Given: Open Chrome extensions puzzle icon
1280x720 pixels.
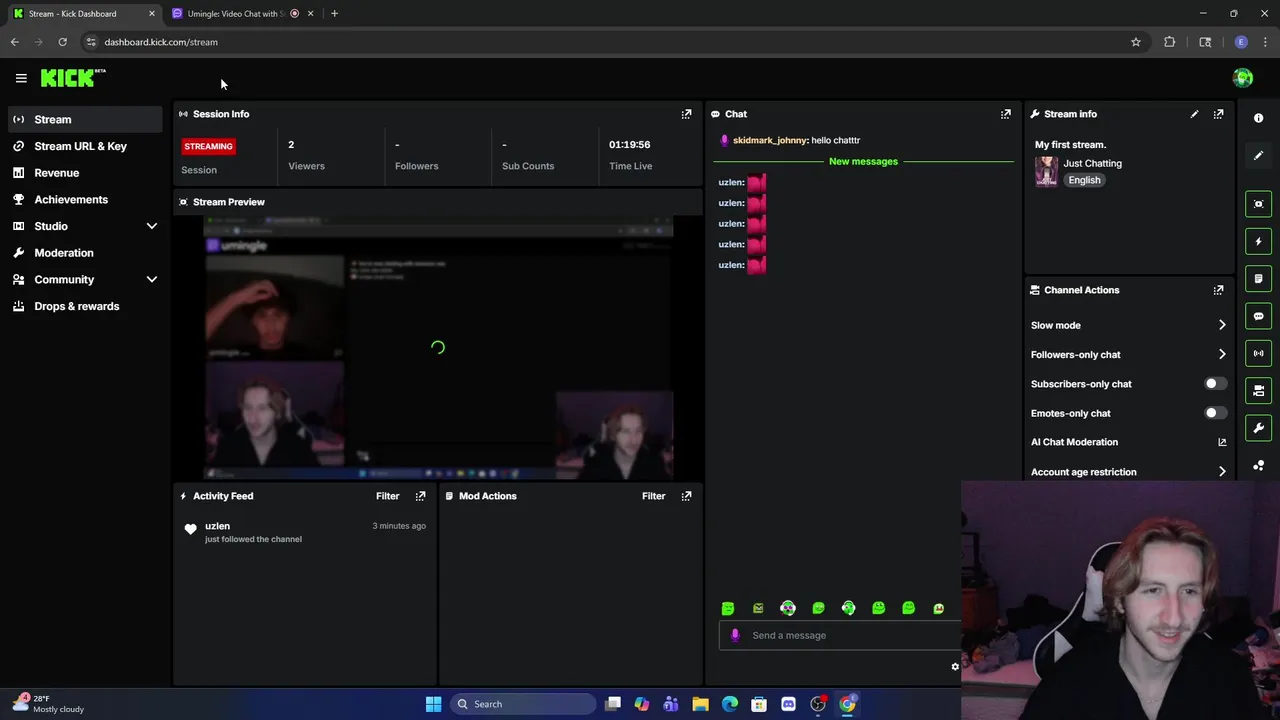Looking at the screenshot, I should [x=1169, y=42].
